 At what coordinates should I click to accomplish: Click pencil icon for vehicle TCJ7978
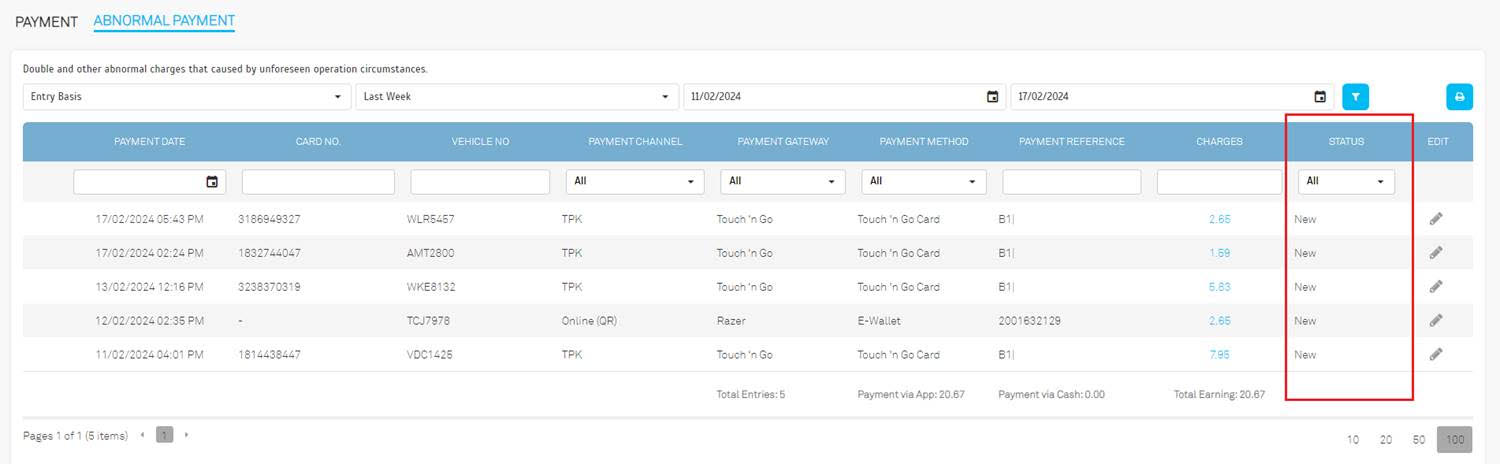tap(1436, 321)
